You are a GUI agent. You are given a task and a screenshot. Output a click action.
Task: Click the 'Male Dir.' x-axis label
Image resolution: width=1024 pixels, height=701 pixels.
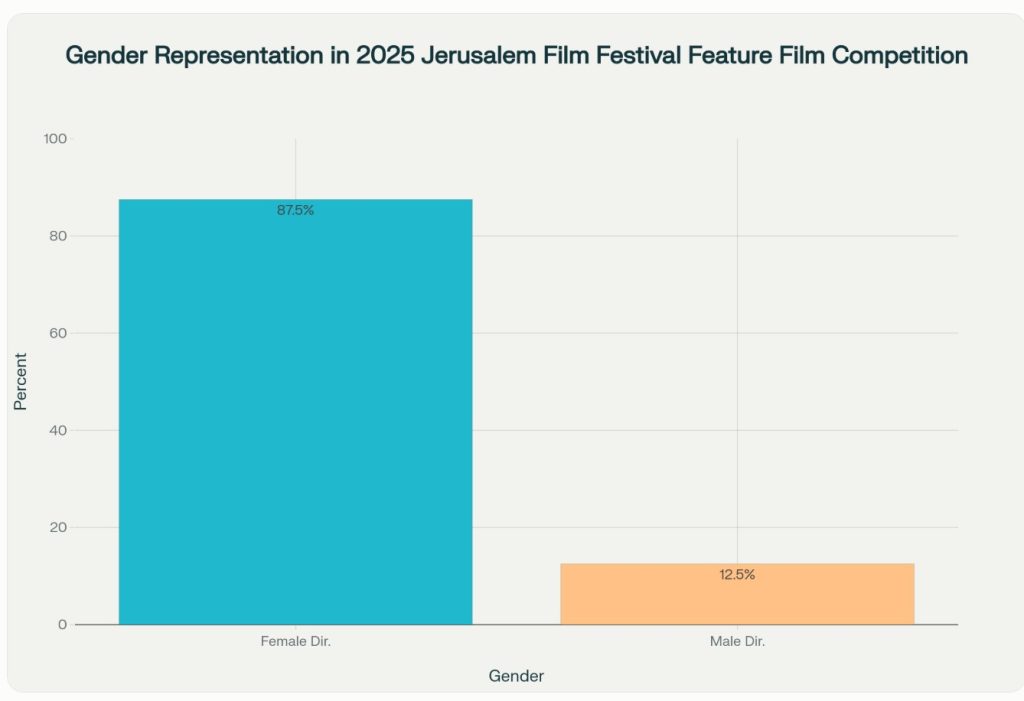[x=737, y=641]
